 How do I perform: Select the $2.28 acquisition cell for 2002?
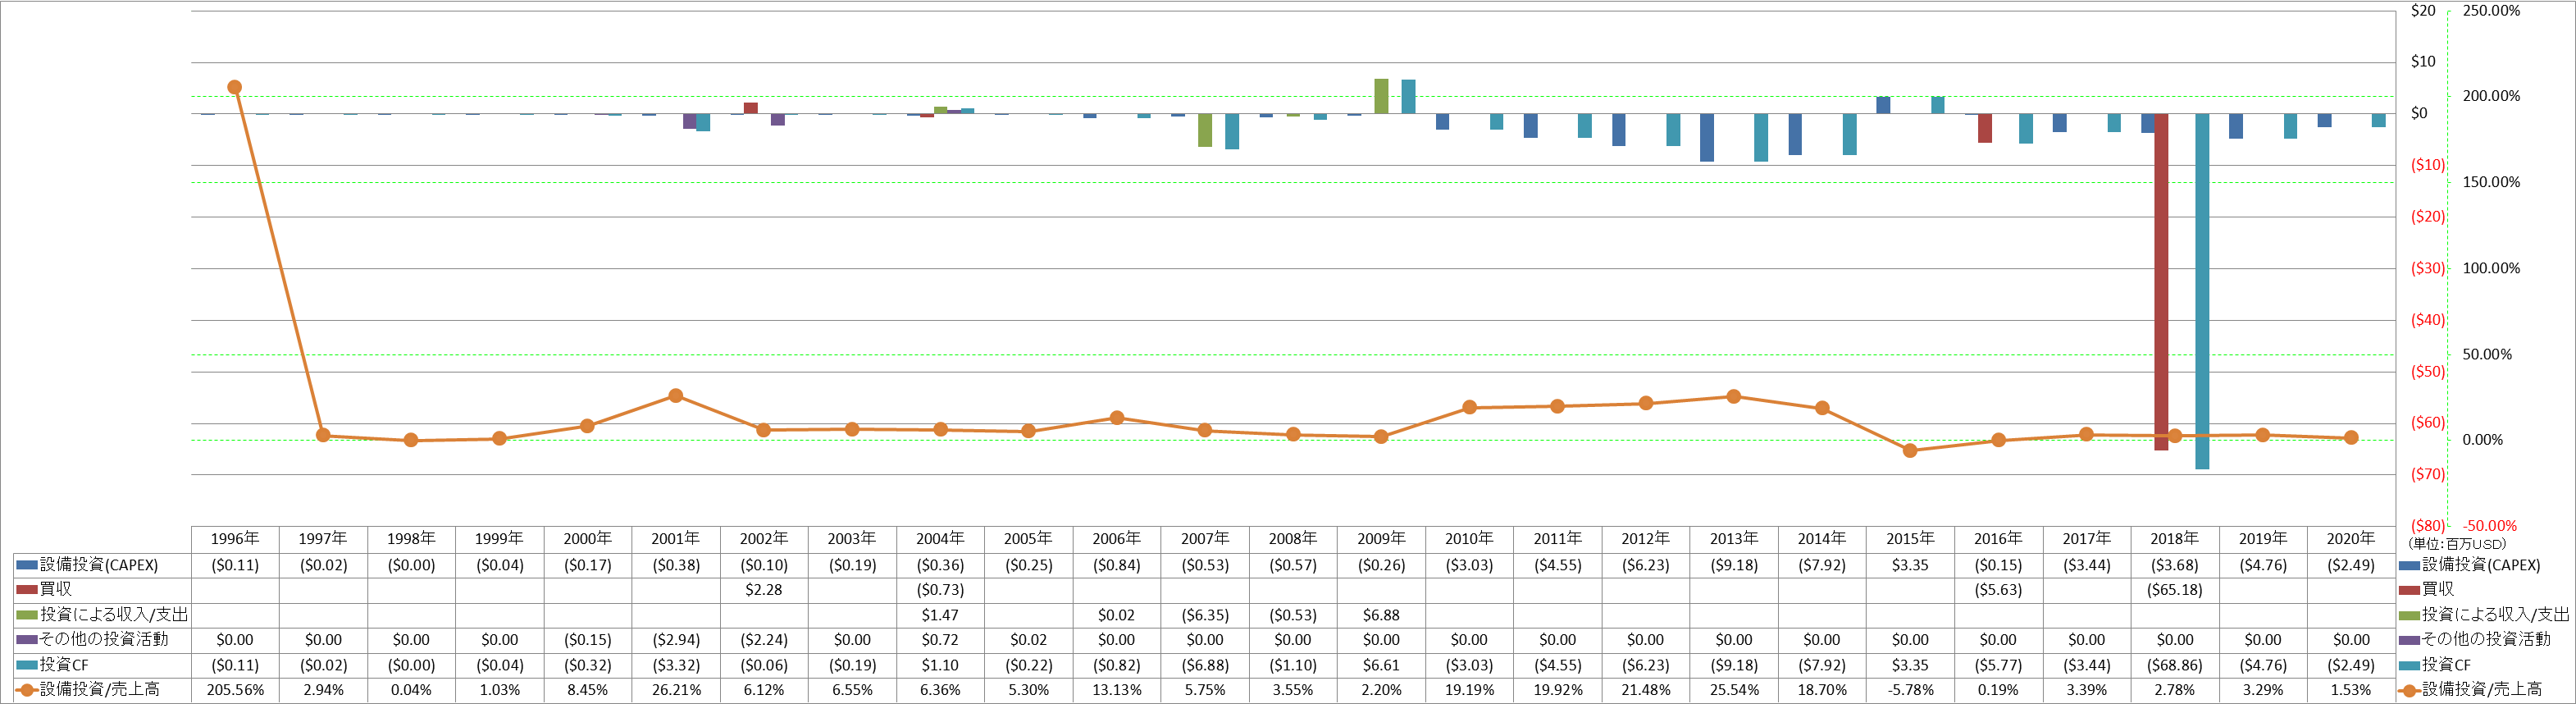(764, 590)
